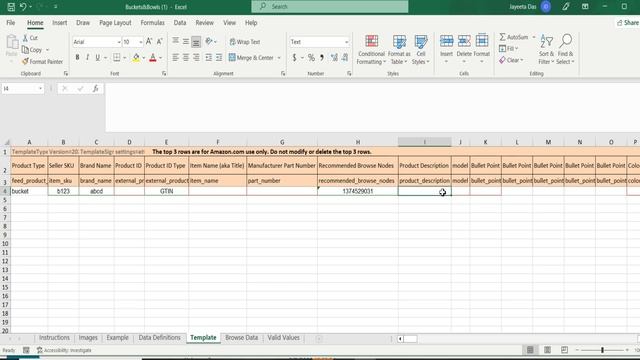
Task: Open the text orientation options
Action: tap(211, 41)
